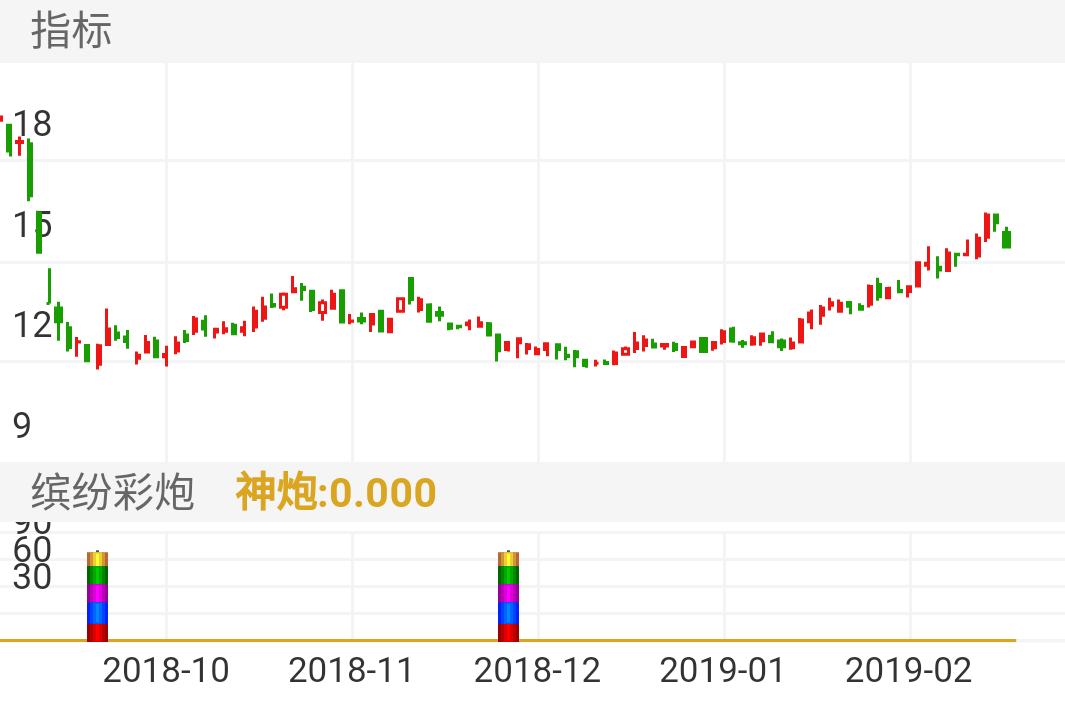Image resolution: width=1065 pixels, height=708 pixels.
Task: Click the magenta segment of the left signal bar
Action: [x=97, y=592]
